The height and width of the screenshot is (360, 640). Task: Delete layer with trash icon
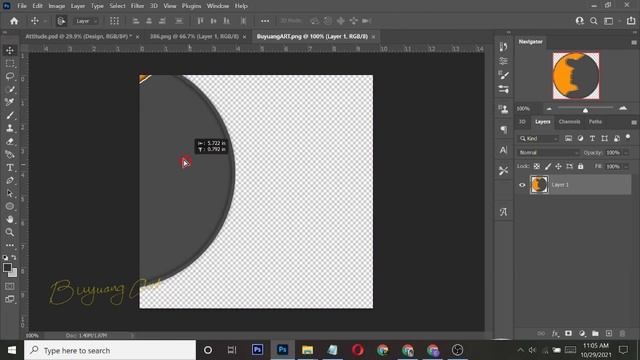pyautogui.click(x=622, y=333)
